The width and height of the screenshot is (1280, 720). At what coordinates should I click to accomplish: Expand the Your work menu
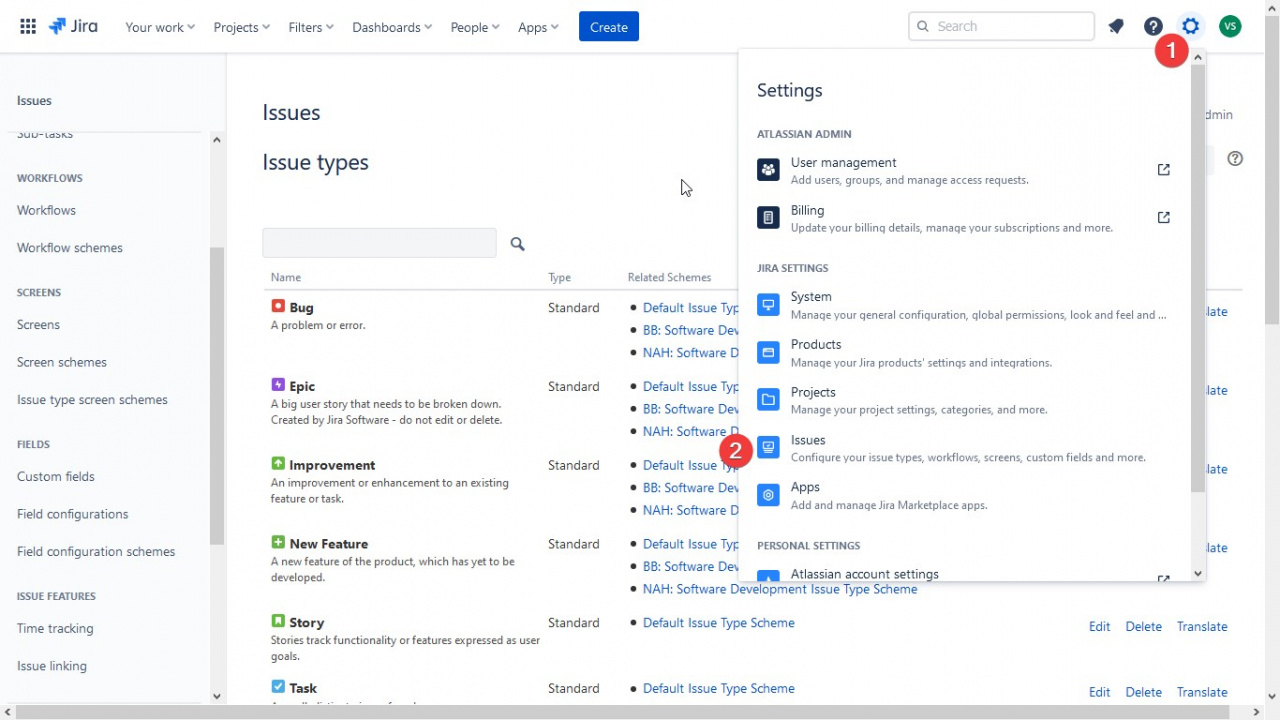(160, 27)
